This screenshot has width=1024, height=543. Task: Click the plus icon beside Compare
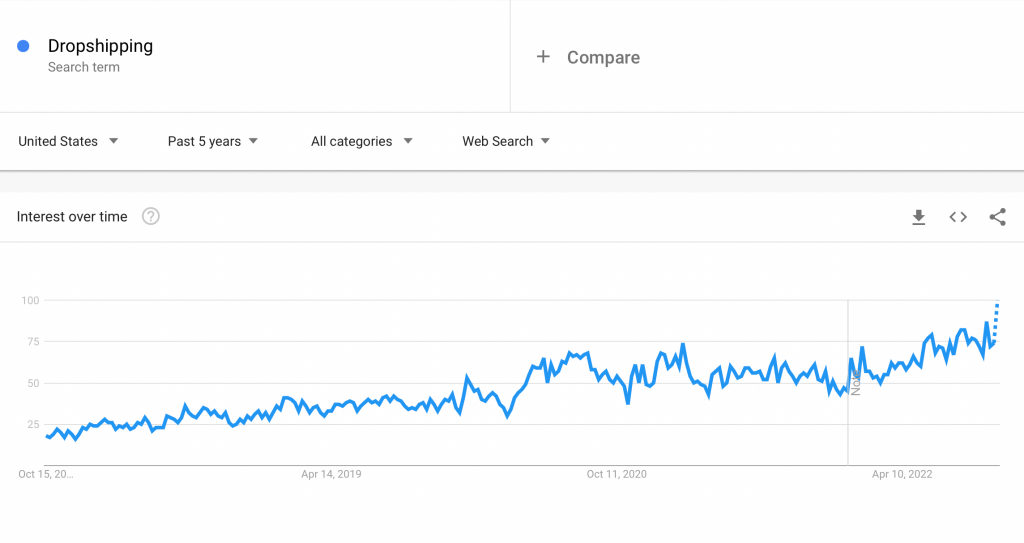(543, 57)
